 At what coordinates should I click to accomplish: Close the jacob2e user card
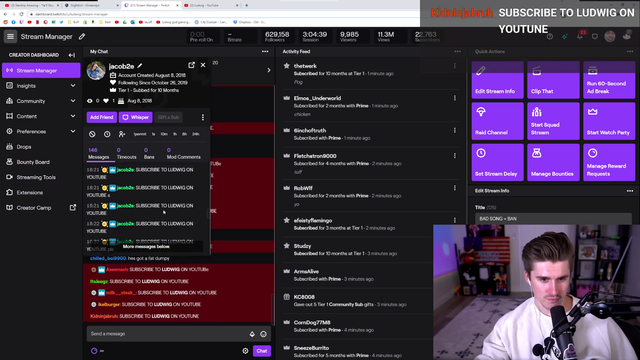click(203, 65)
